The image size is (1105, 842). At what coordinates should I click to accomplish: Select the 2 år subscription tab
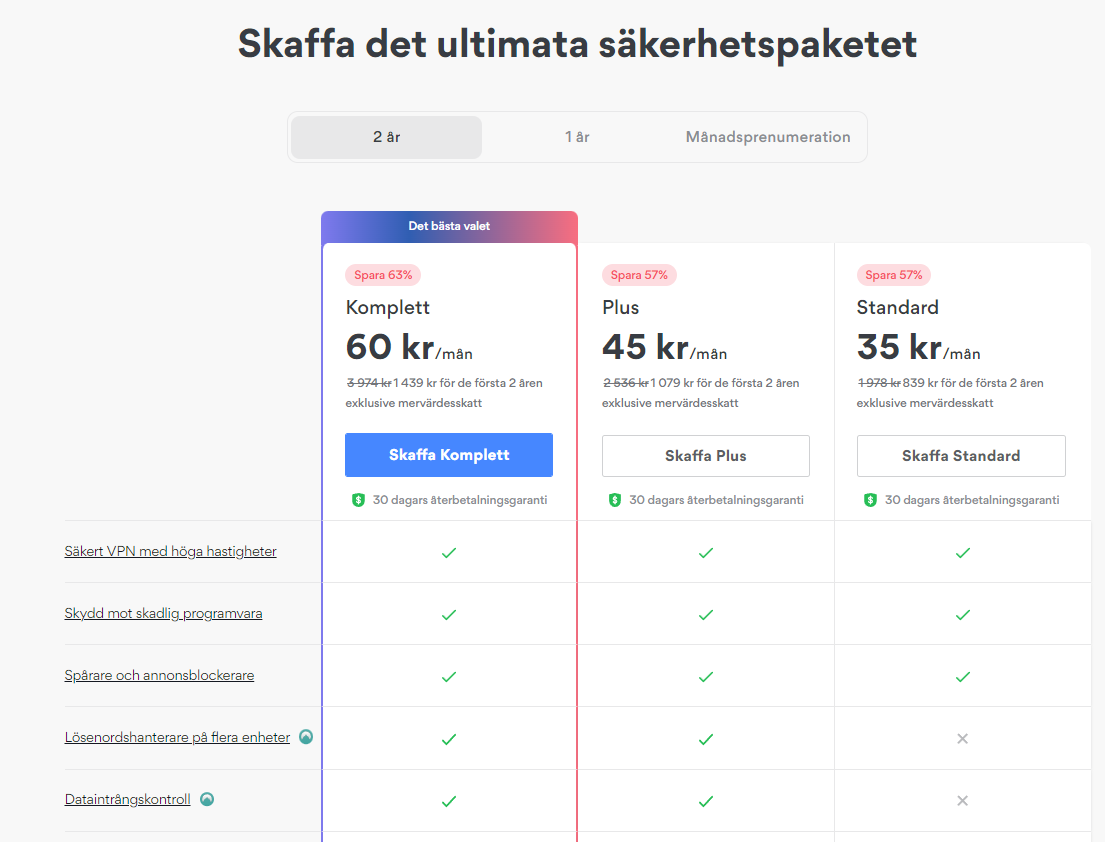coord(386,137)
